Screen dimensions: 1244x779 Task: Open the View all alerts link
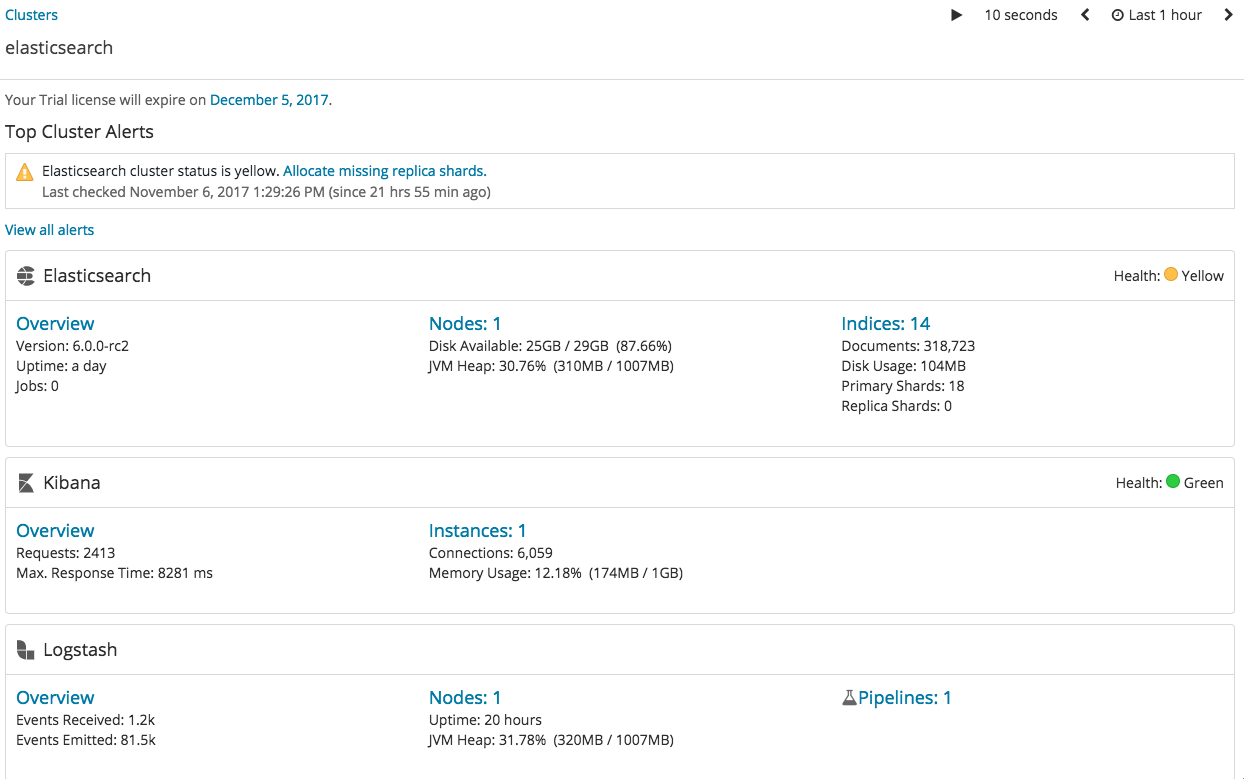coord(49,230)
